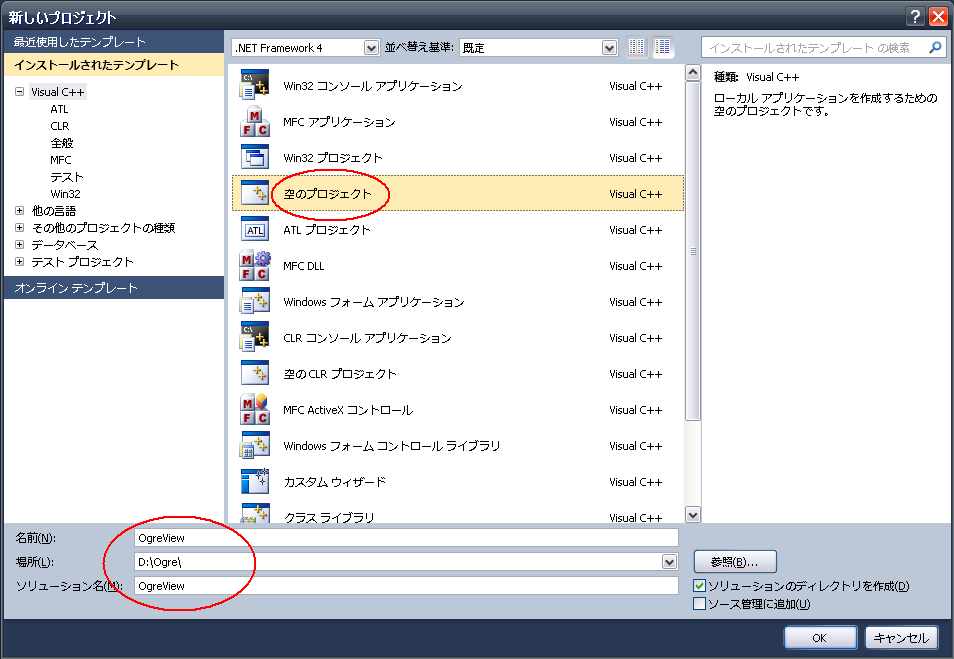Image resolution: width=954 pixels, height=659 pixels.
Task: Select the 他の言語 tree label
Action: (x=54, y=211)
